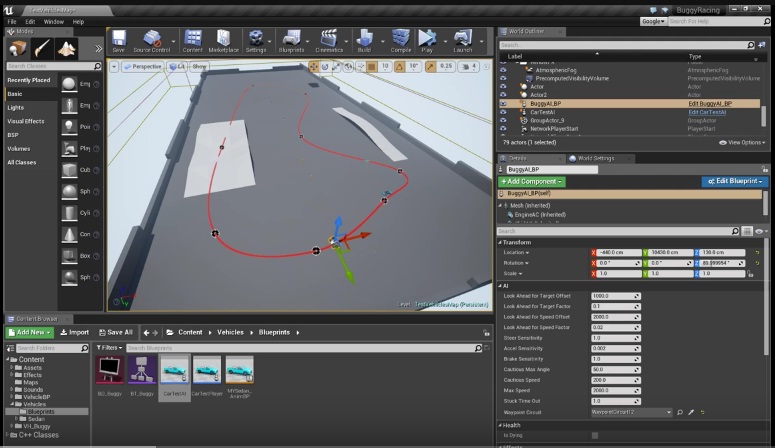The height and width of the screenshot is (448, 775).
Task: Click the Launch toolbar icon
Action: 463,39
